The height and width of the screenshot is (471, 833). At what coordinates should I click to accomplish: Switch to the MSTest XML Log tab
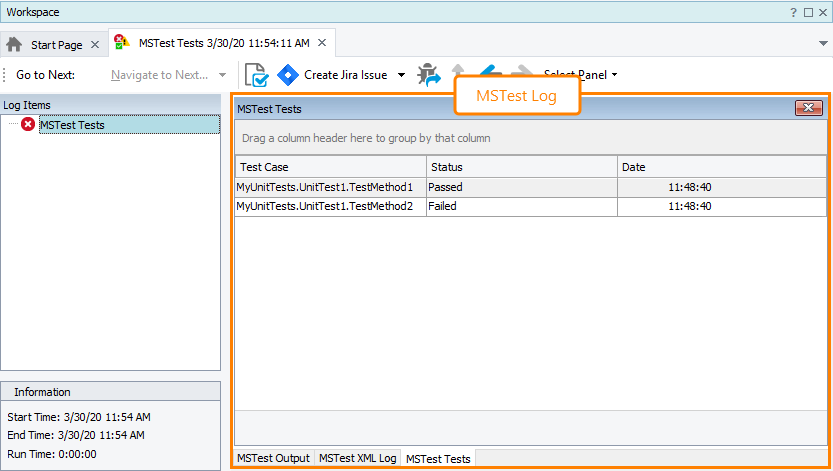pyautogui.click(x=357, y=458)
